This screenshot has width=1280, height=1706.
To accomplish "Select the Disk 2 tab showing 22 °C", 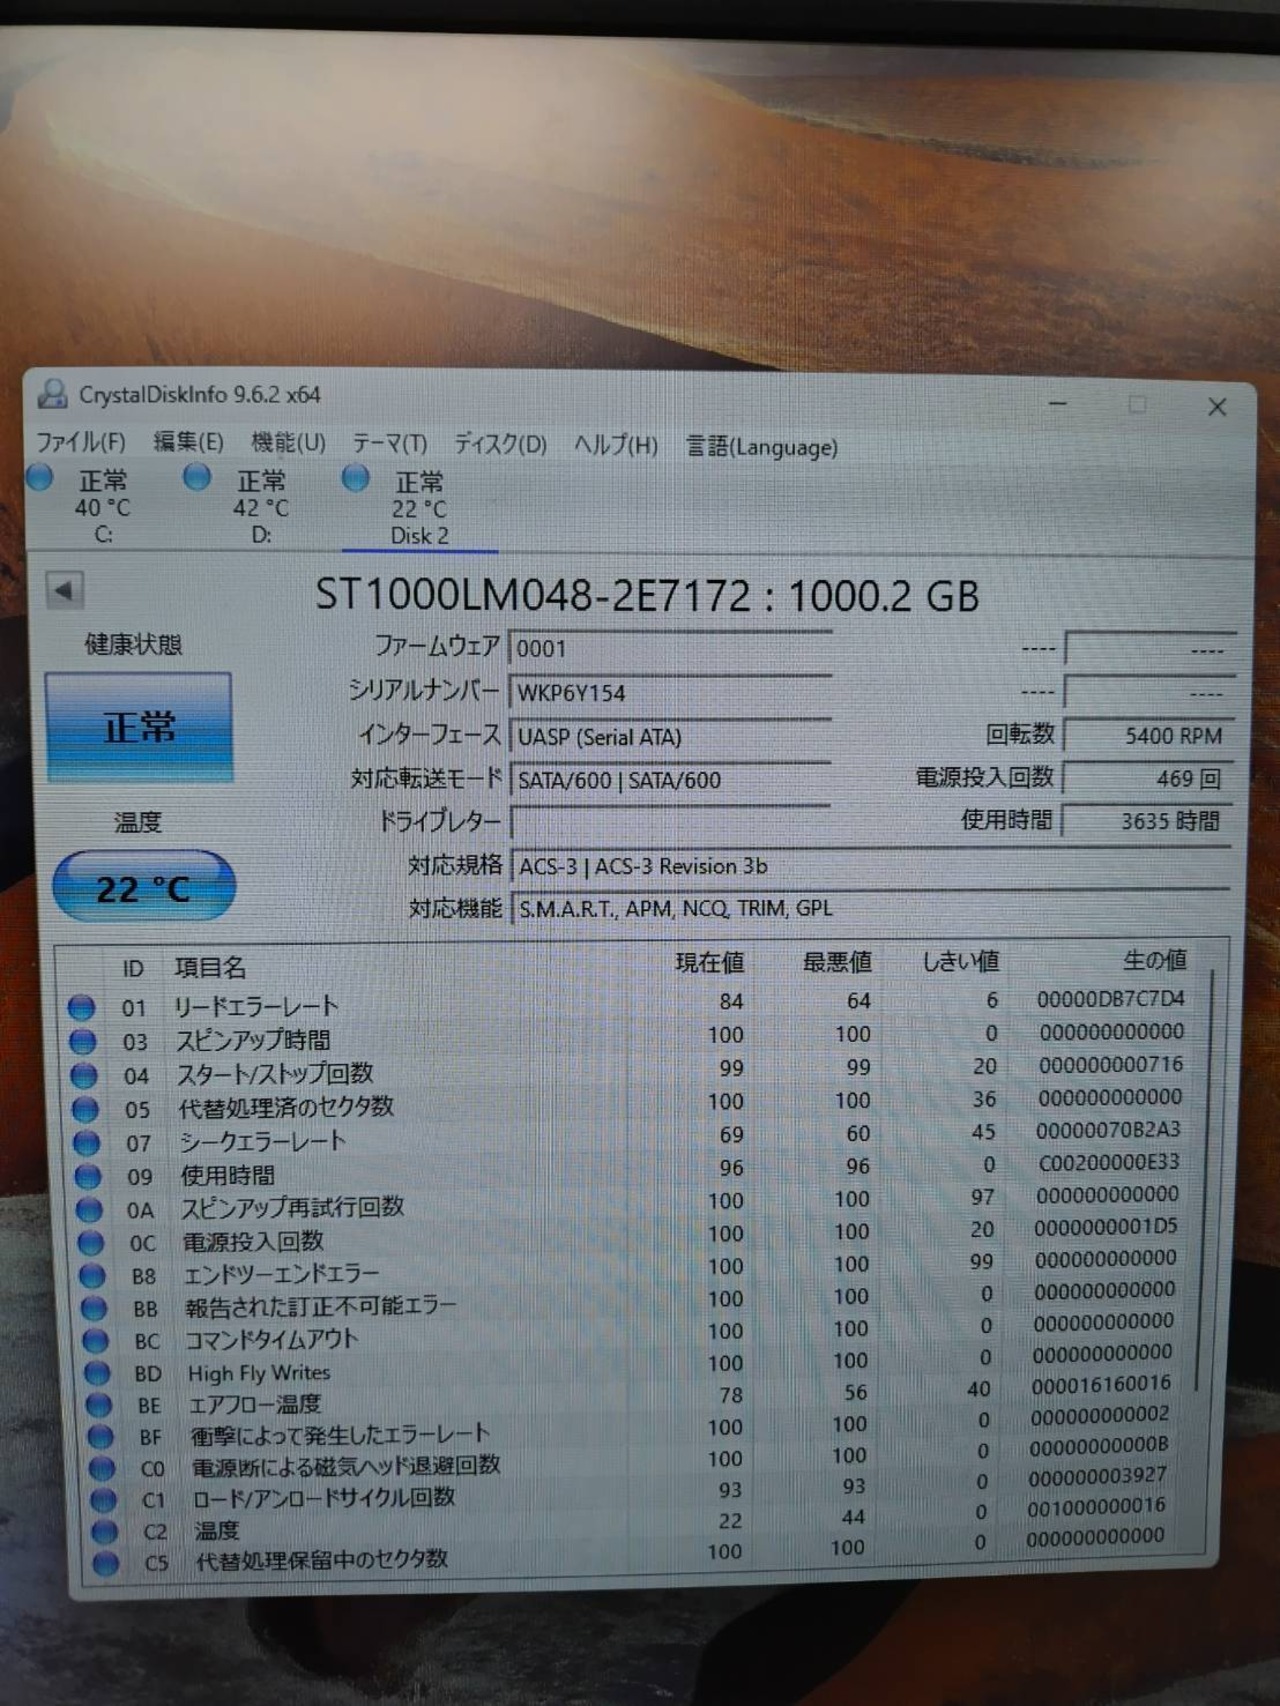I will point(420,508).
